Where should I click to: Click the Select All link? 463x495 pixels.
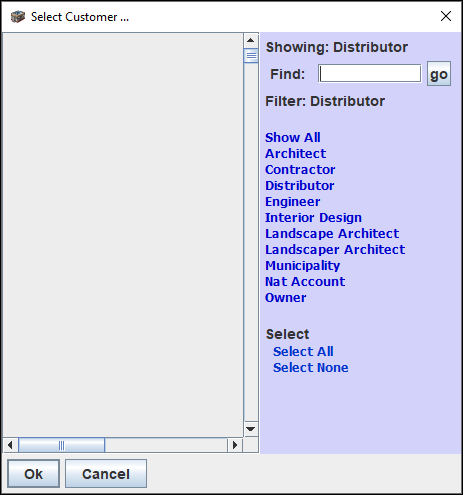coord(303,351)
